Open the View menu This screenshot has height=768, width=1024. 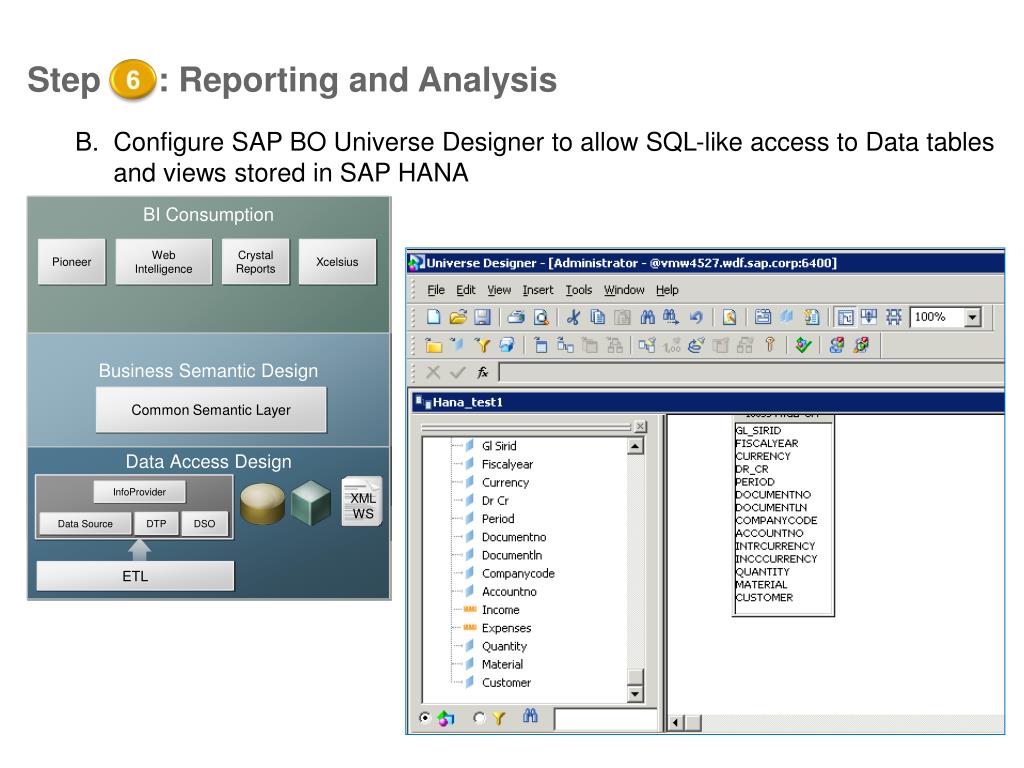(x=499, y=290)
